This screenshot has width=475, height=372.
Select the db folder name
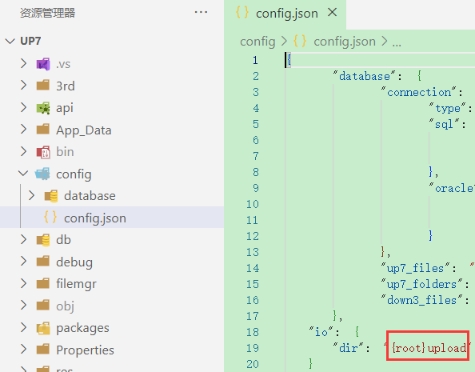64,240
